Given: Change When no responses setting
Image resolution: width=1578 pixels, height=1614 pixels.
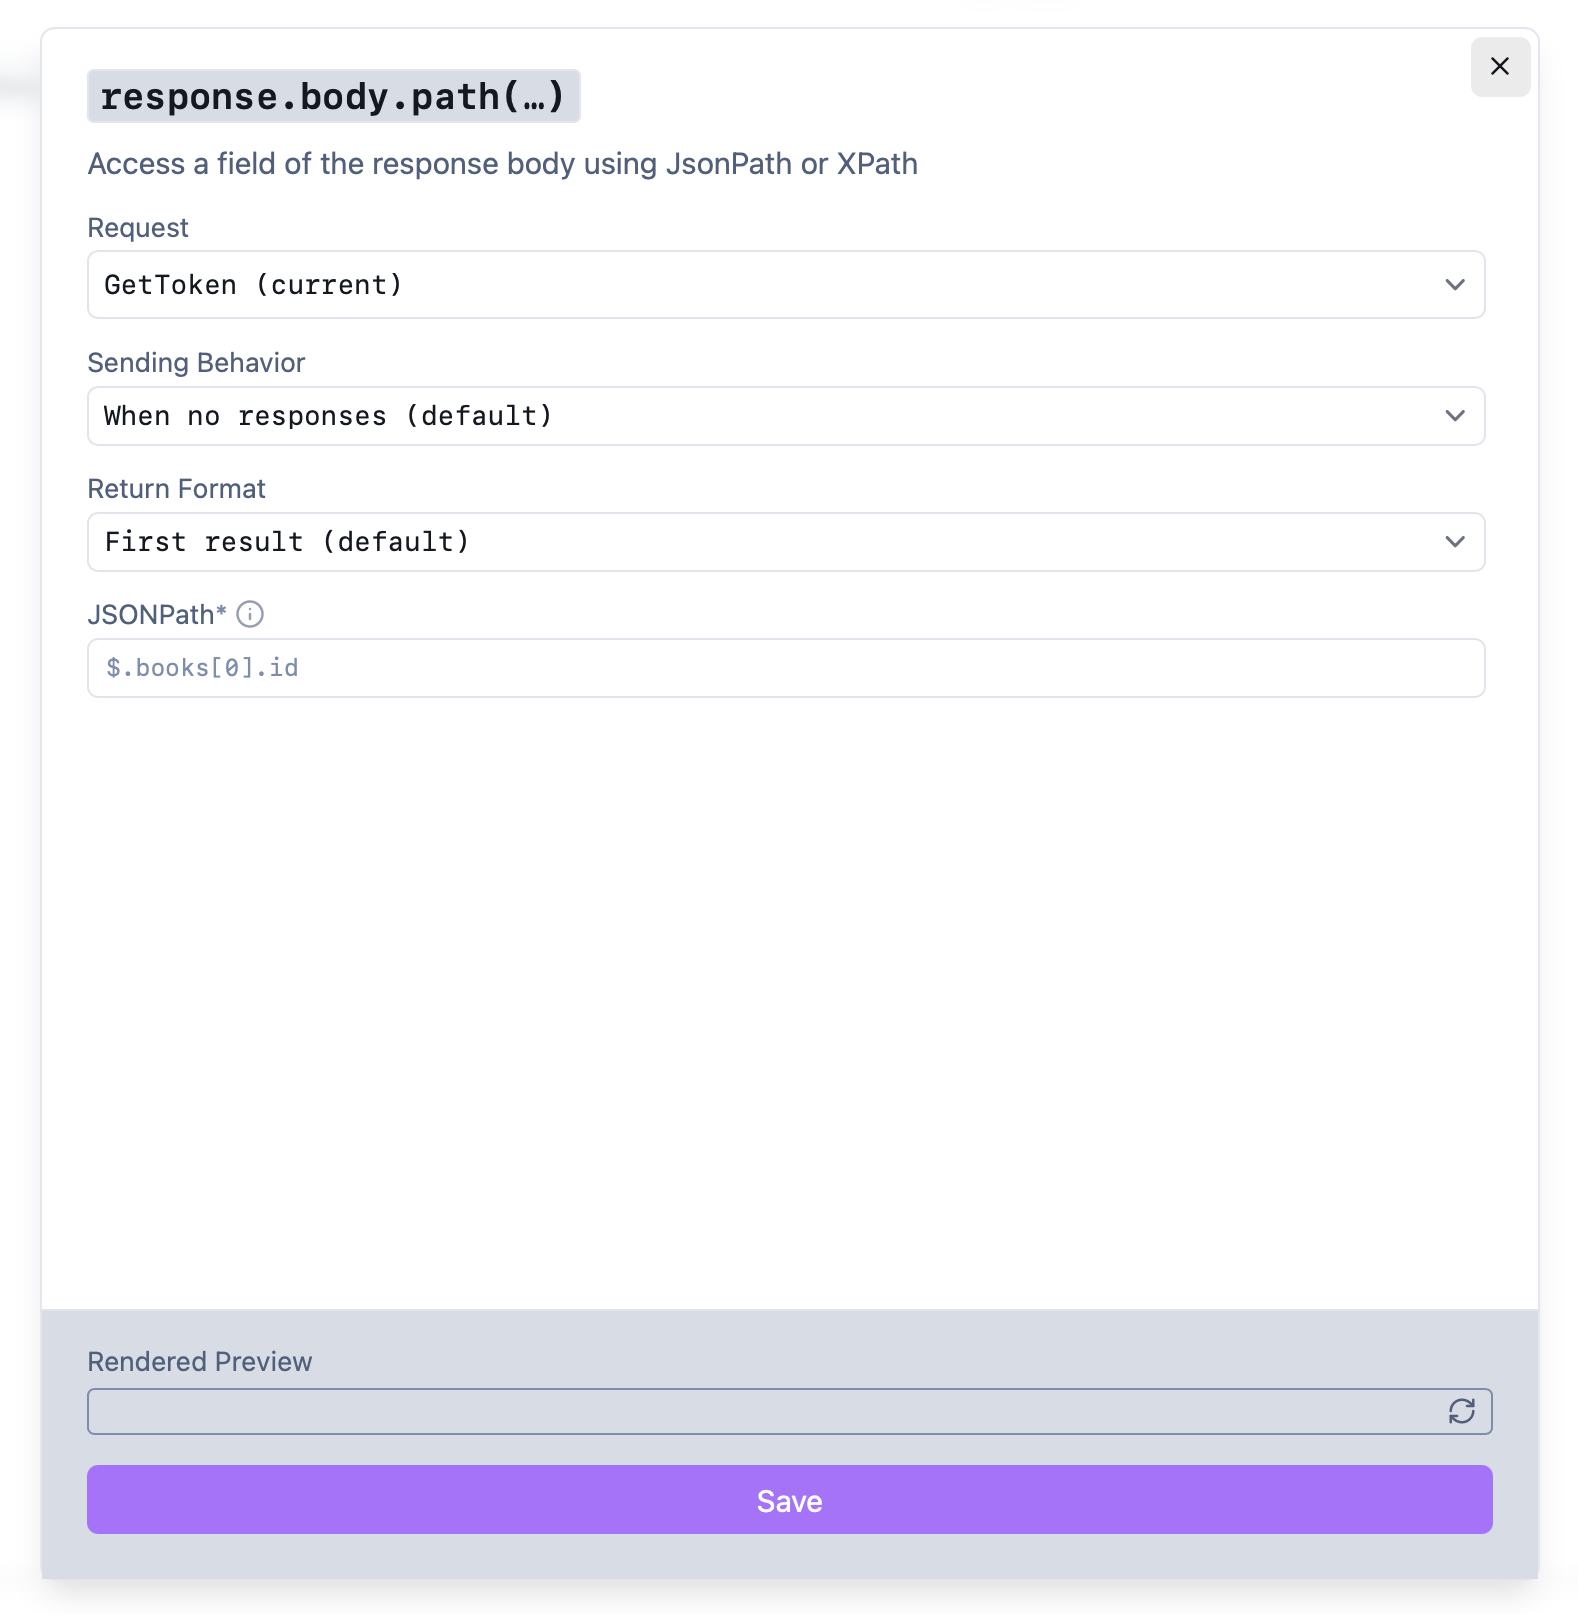Looking at the screenshot, I should [330, 416].
